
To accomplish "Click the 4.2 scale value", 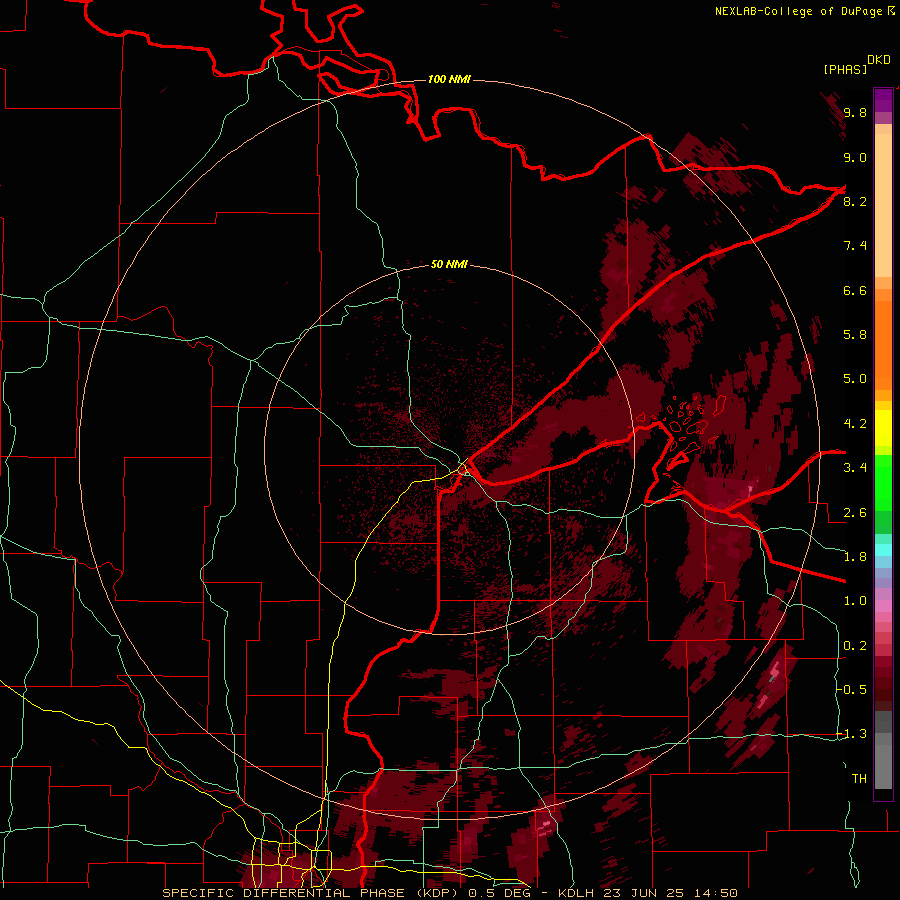I will [855, 424].
